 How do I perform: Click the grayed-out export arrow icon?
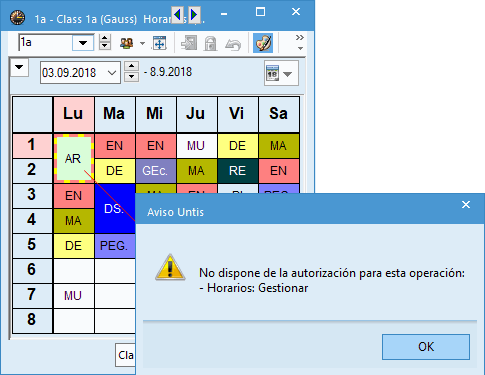(x=189, y=43)
